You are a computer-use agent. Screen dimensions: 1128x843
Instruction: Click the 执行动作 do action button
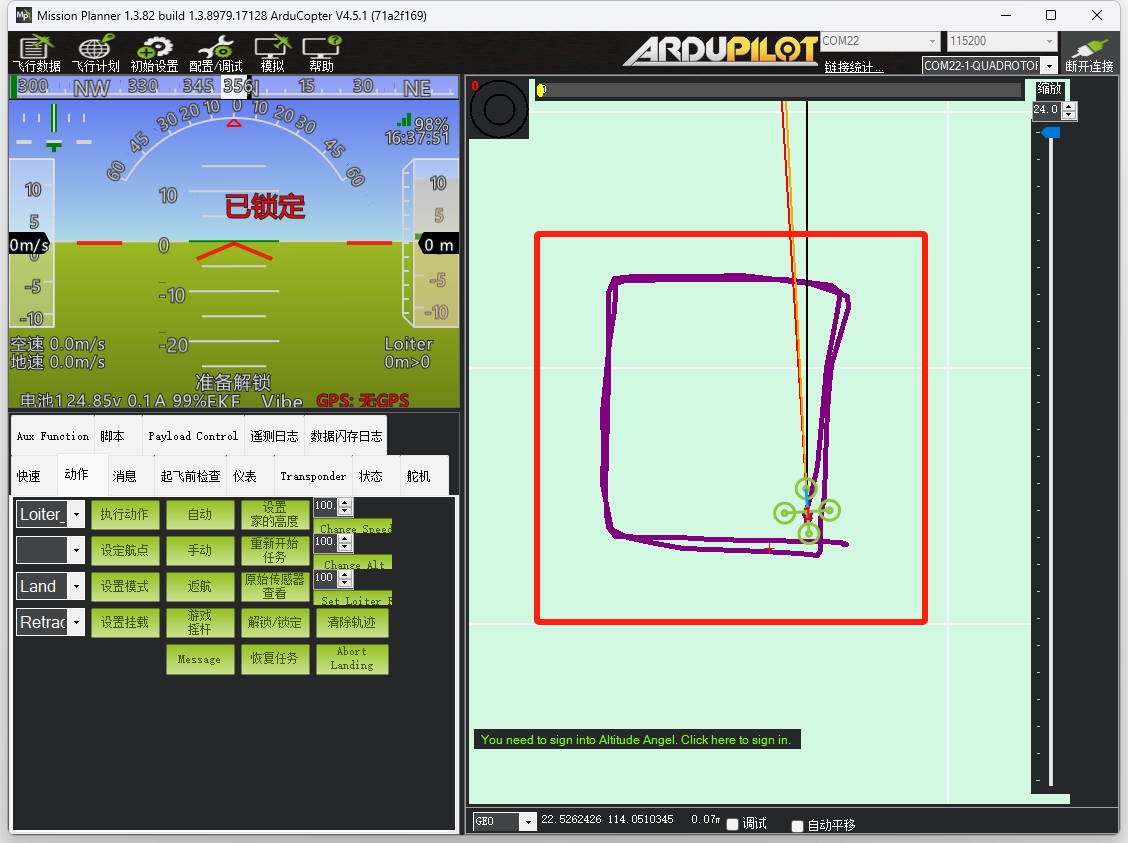click(x=124, y=514)
